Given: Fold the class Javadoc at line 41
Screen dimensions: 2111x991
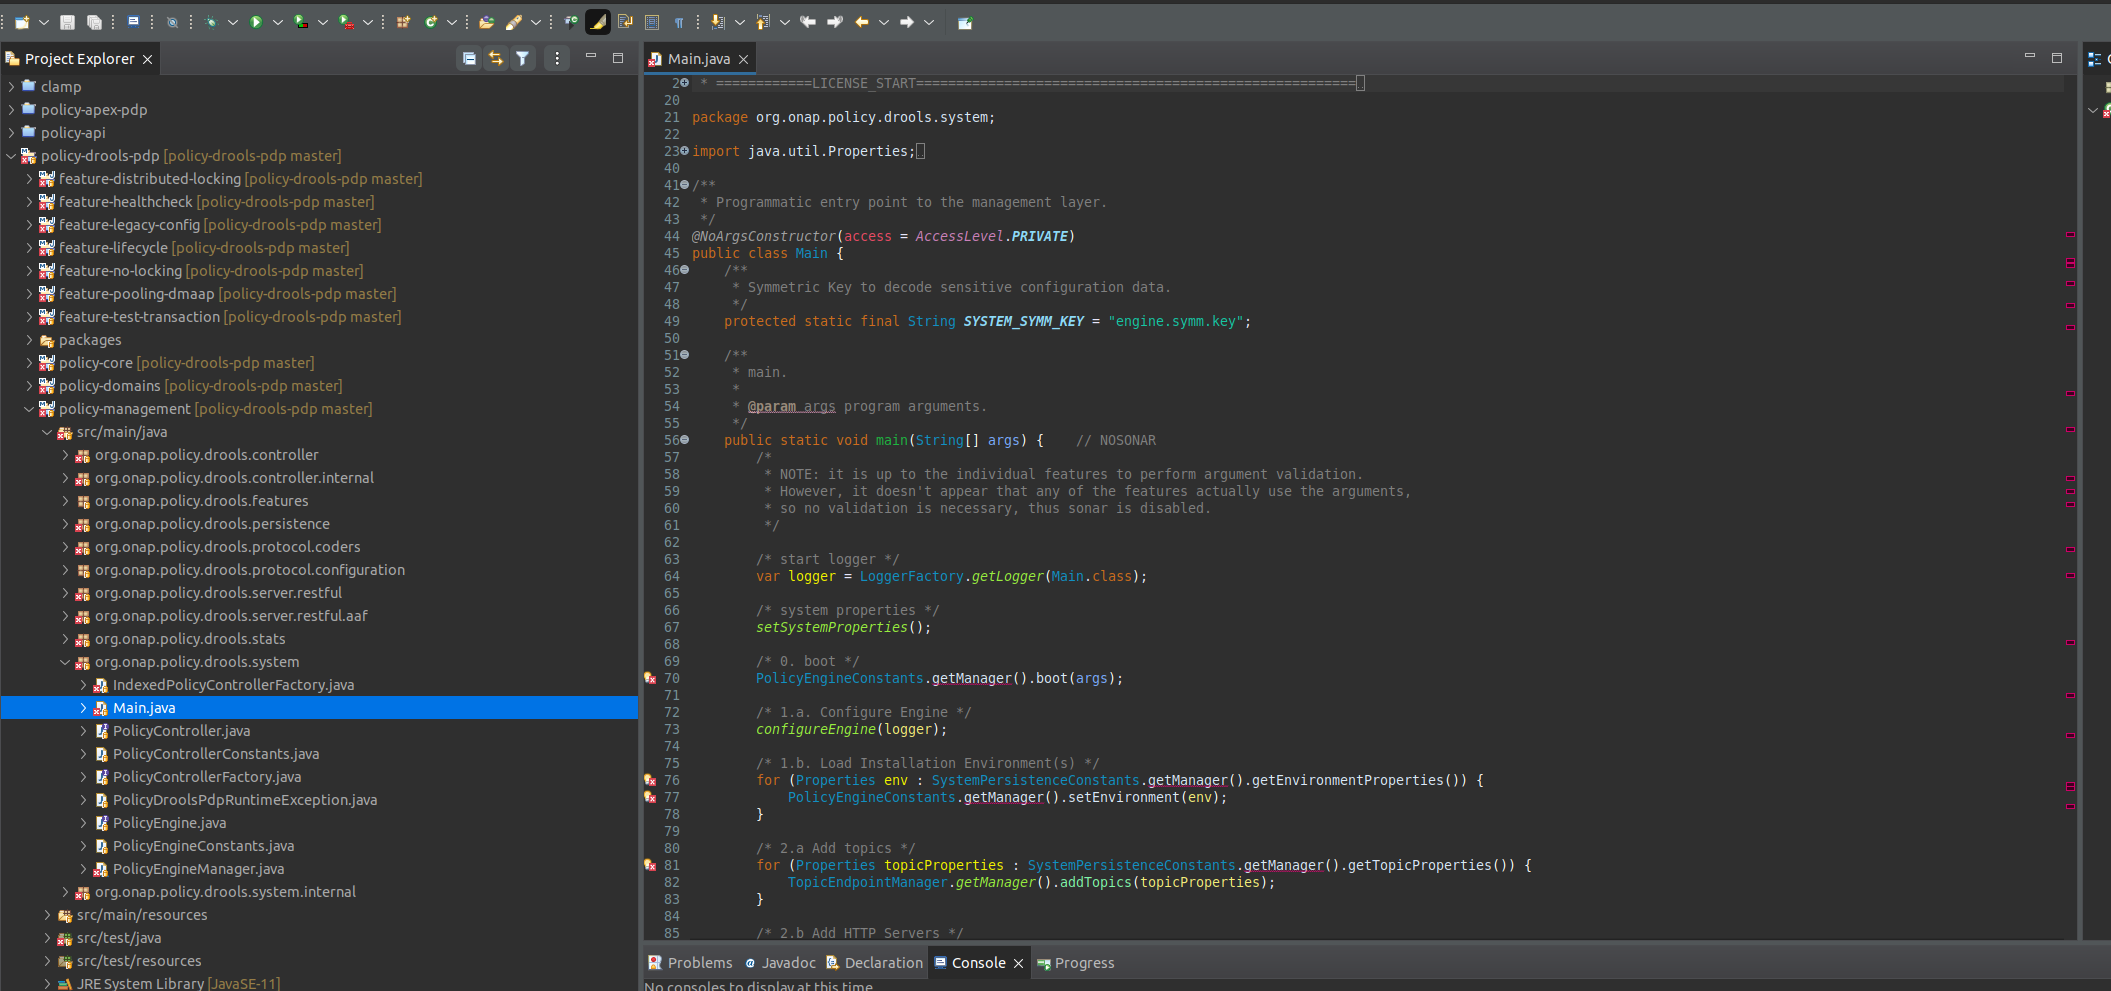Looking at the screenshot, I should (x=685, y=184).
